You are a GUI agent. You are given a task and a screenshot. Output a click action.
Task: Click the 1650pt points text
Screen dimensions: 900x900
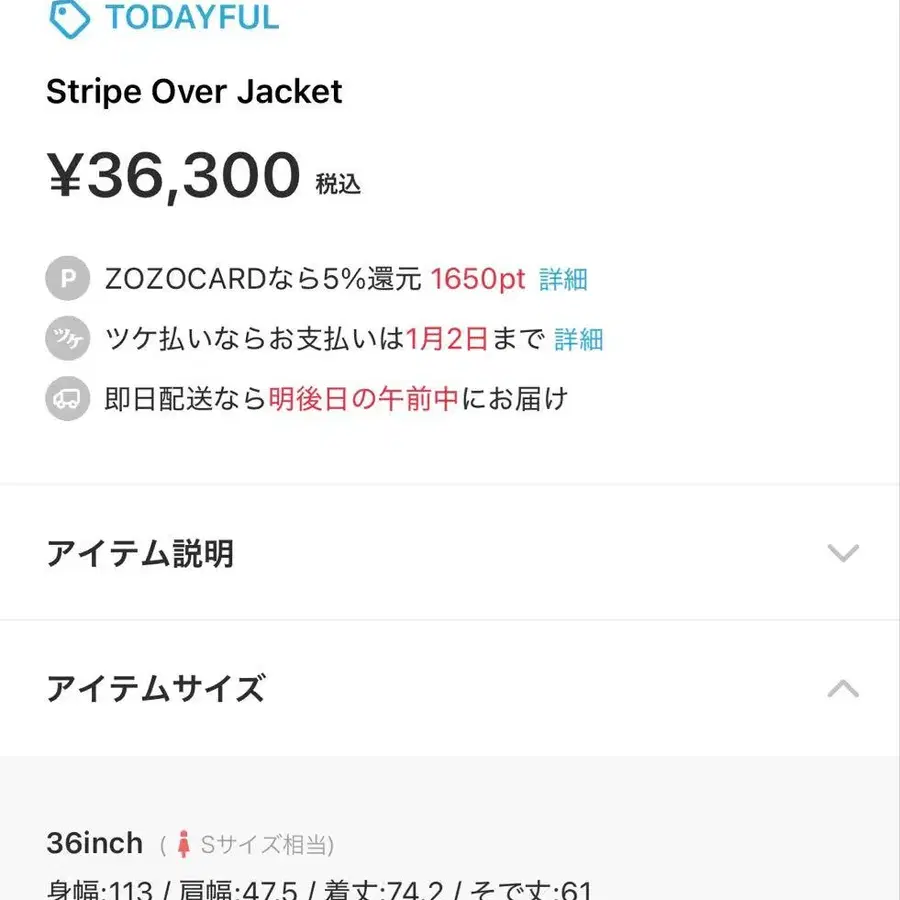[478, 279]
